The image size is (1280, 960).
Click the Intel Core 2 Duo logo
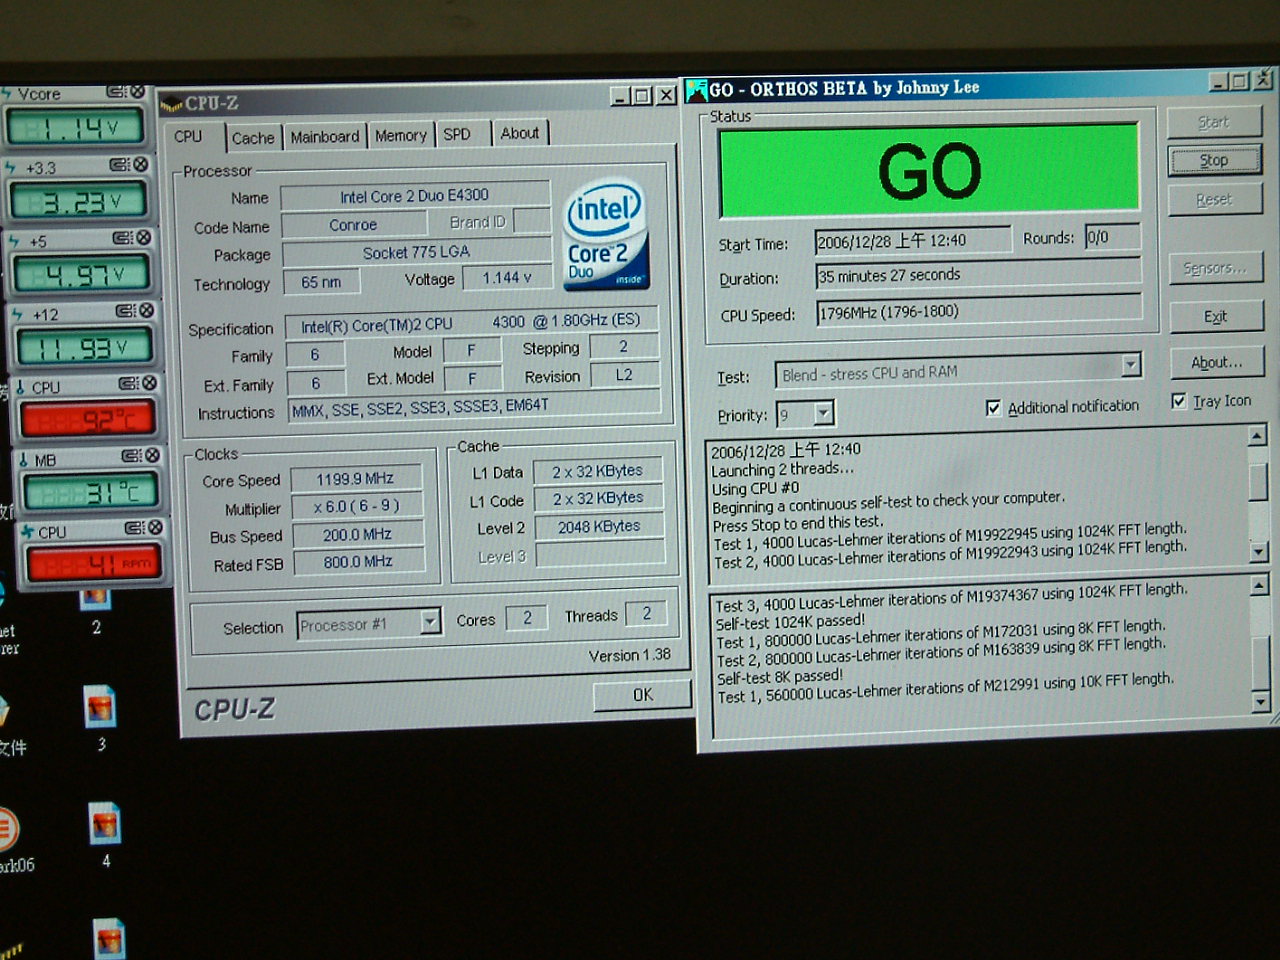click(x=606, y=235)
